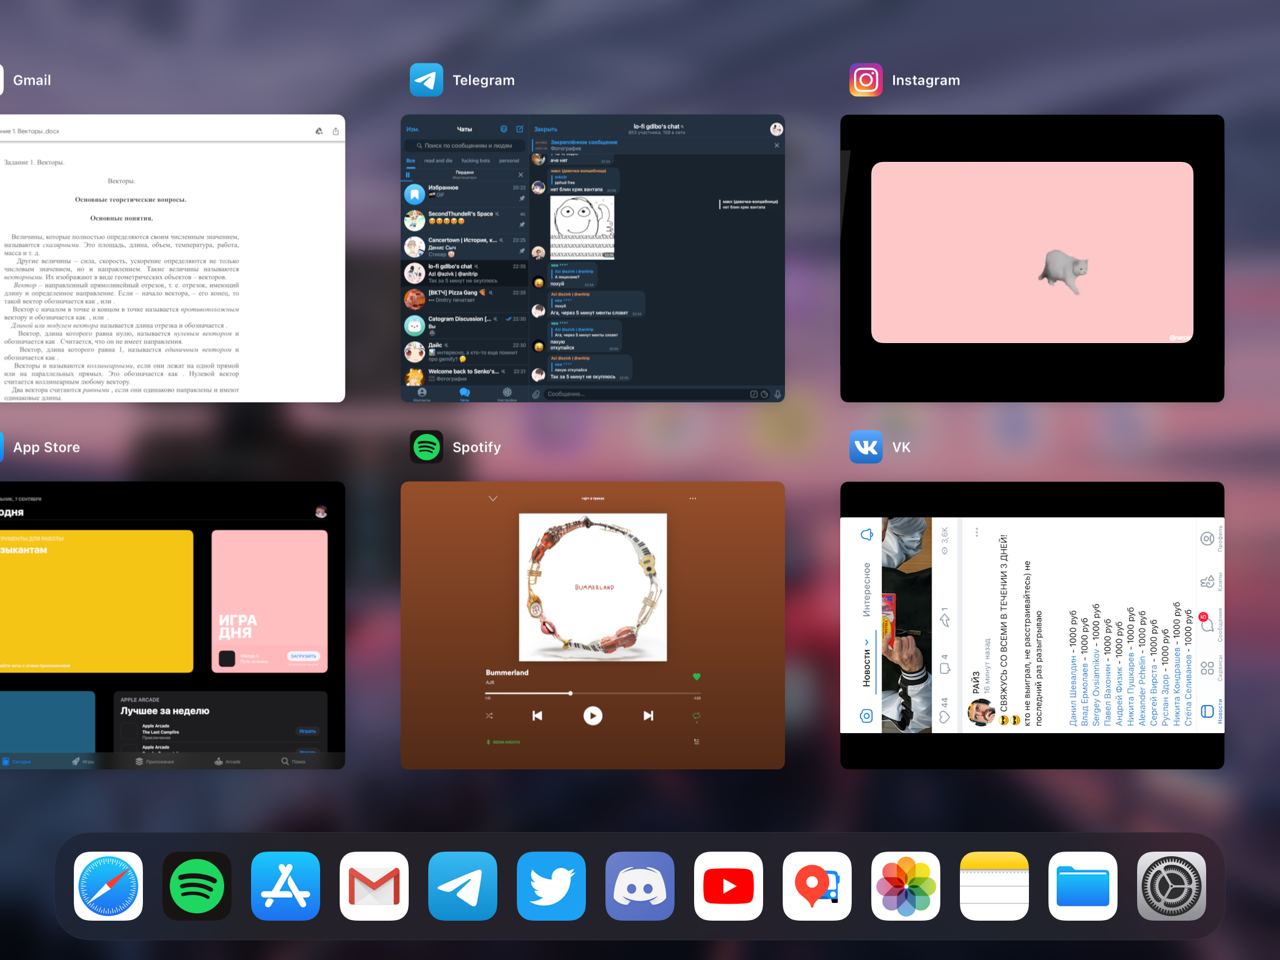Select 'read and die' folder tab in Telegram
1280x960 pixels.
pyautogui.click(x=438, y=160)
